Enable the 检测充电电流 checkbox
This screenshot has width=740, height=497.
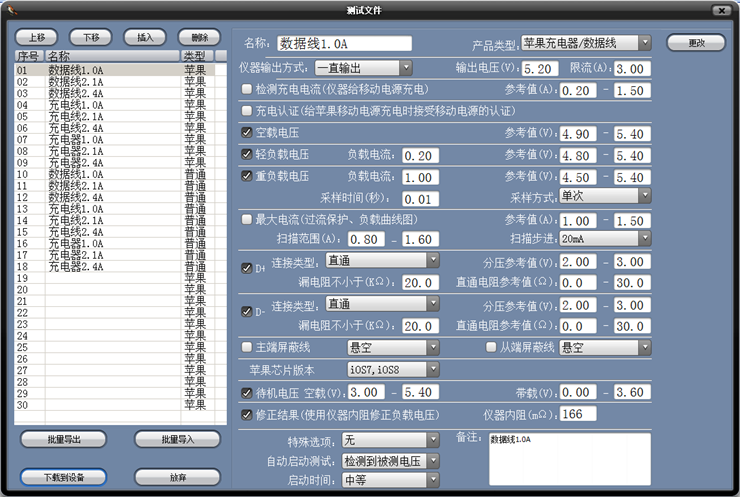[x=247, y=89]
